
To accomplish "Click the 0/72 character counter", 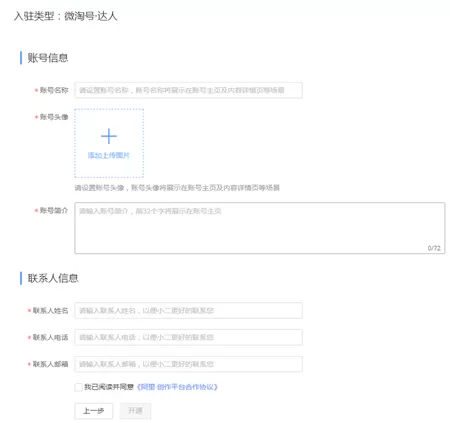I will 434,248.
